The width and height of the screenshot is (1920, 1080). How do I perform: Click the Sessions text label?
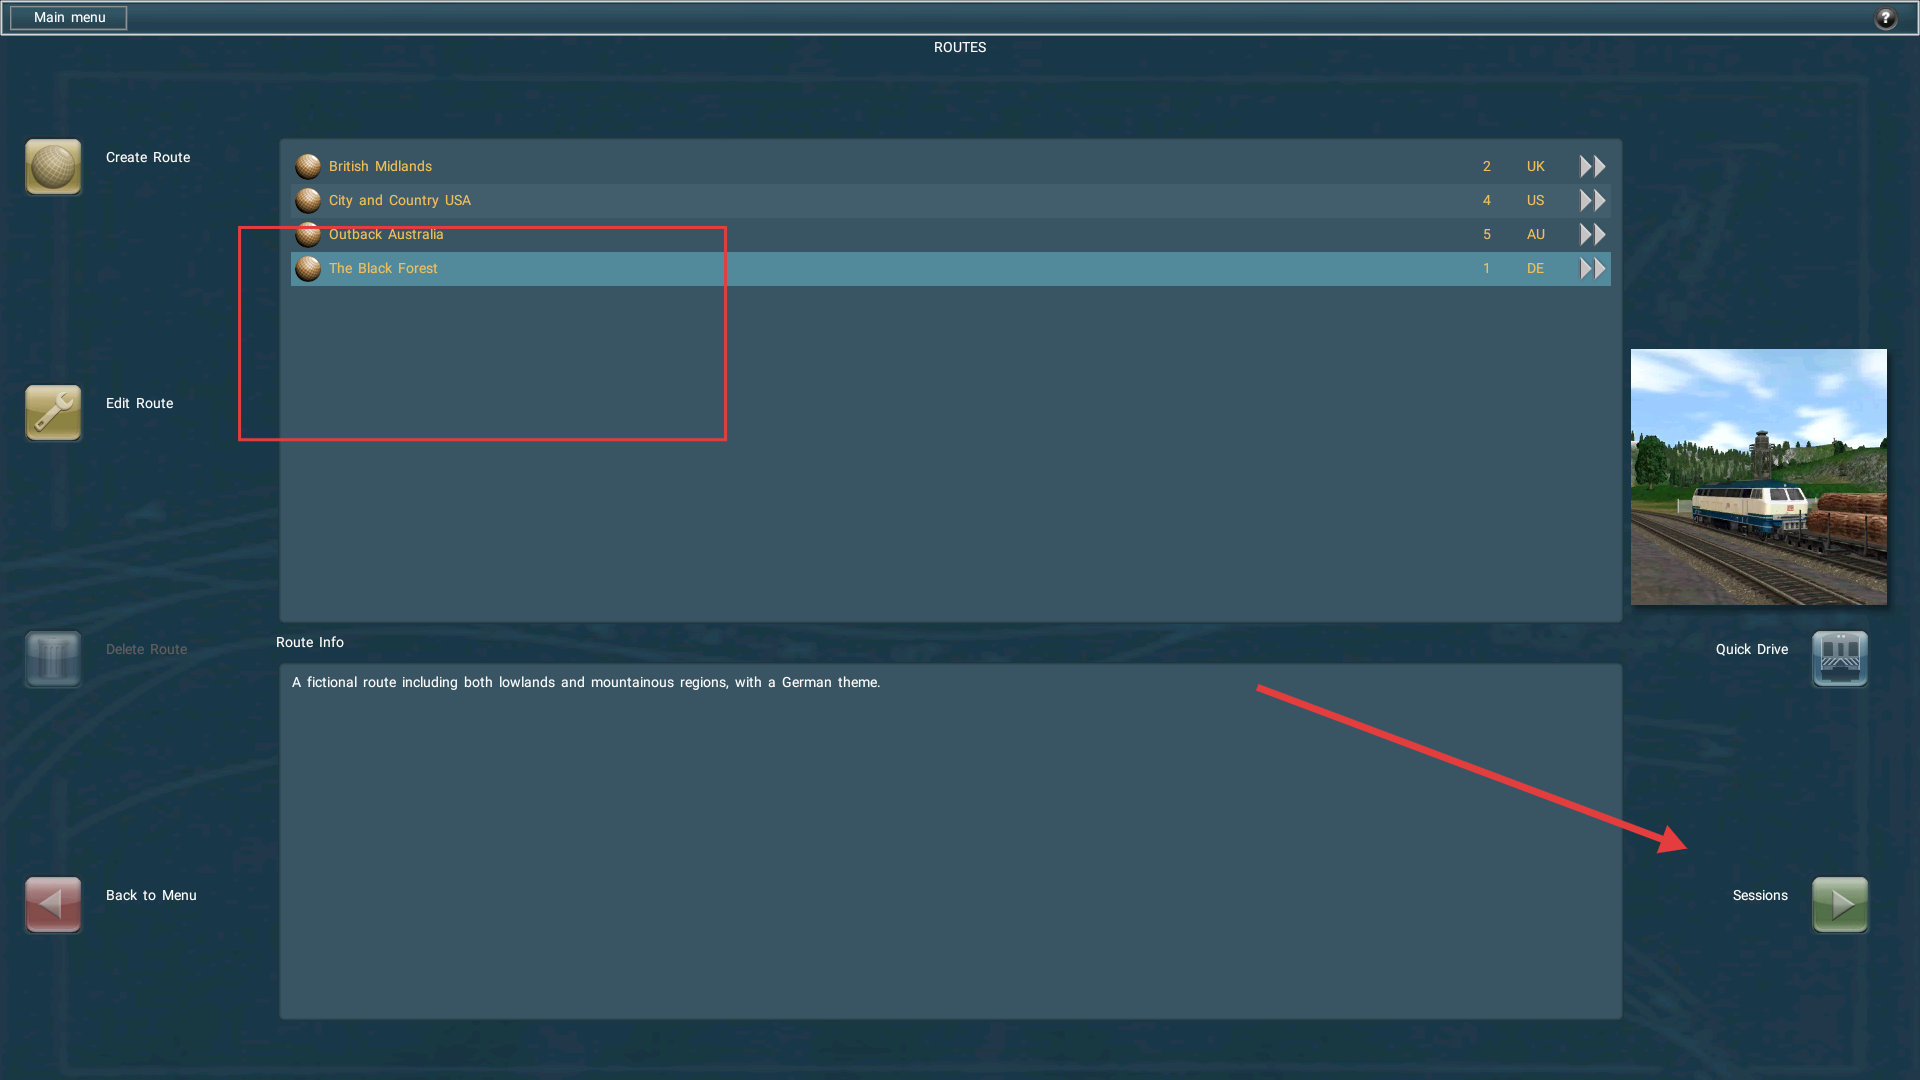point(1759,895)
